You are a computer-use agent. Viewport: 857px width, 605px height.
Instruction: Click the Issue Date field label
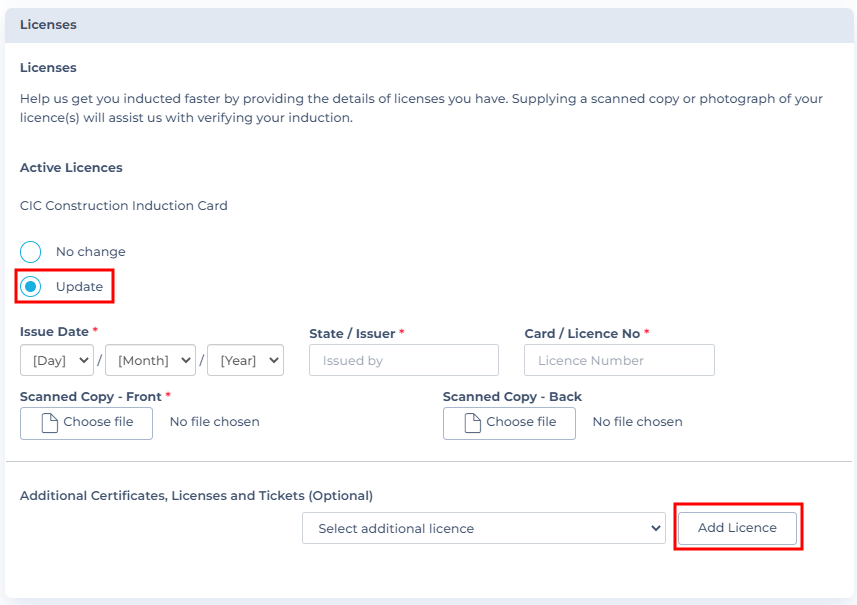coord(54,332)
